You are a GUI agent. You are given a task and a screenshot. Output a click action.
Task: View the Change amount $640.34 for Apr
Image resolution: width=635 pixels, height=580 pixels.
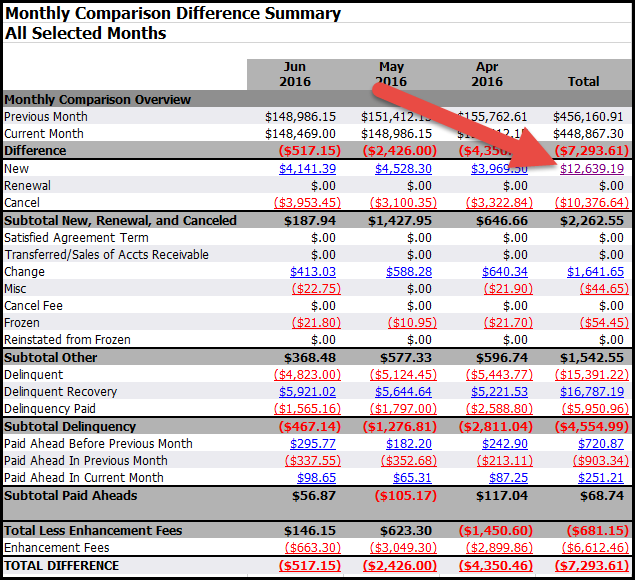click(x=505, y=271)
